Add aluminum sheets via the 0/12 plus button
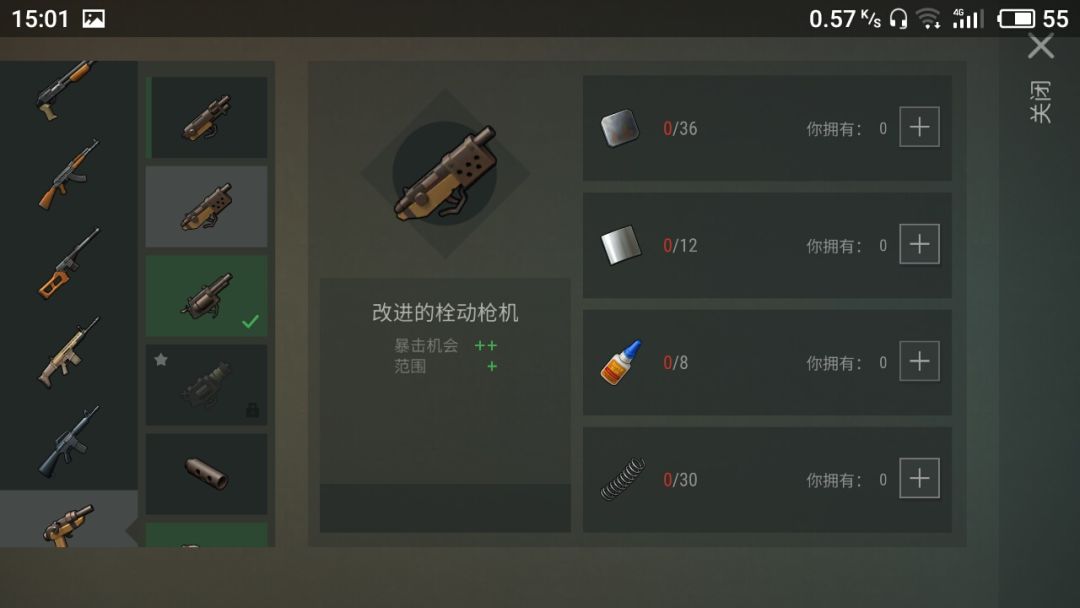The image size is (1080, 608). pos(920,244)
